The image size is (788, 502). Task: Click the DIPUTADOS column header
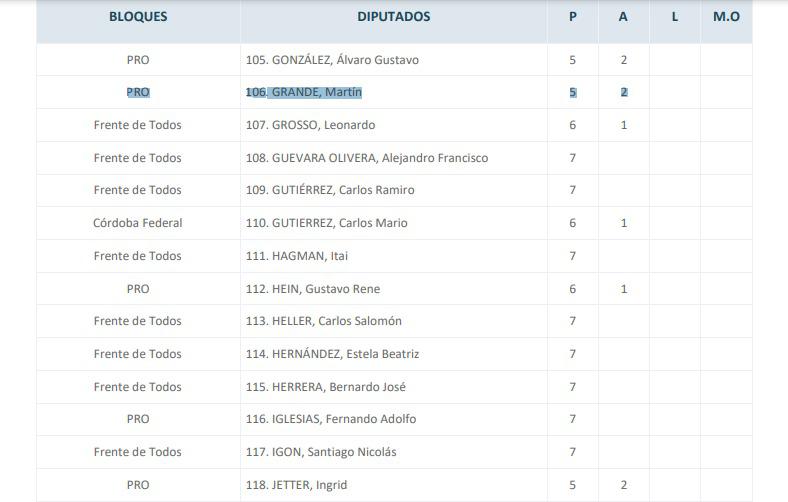coord(393,17)
